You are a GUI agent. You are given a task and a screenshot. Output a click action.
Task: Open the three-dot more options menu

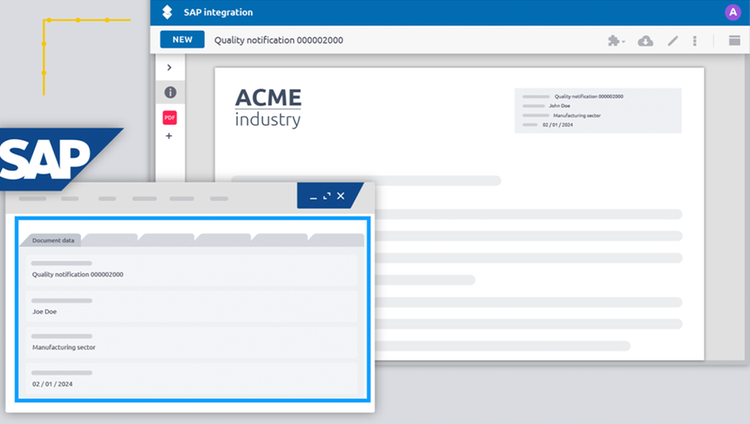695,41
